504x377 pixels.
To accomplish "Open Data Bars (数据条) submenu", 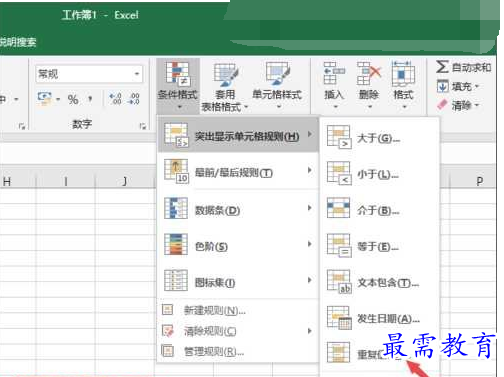I will point(238,209).
